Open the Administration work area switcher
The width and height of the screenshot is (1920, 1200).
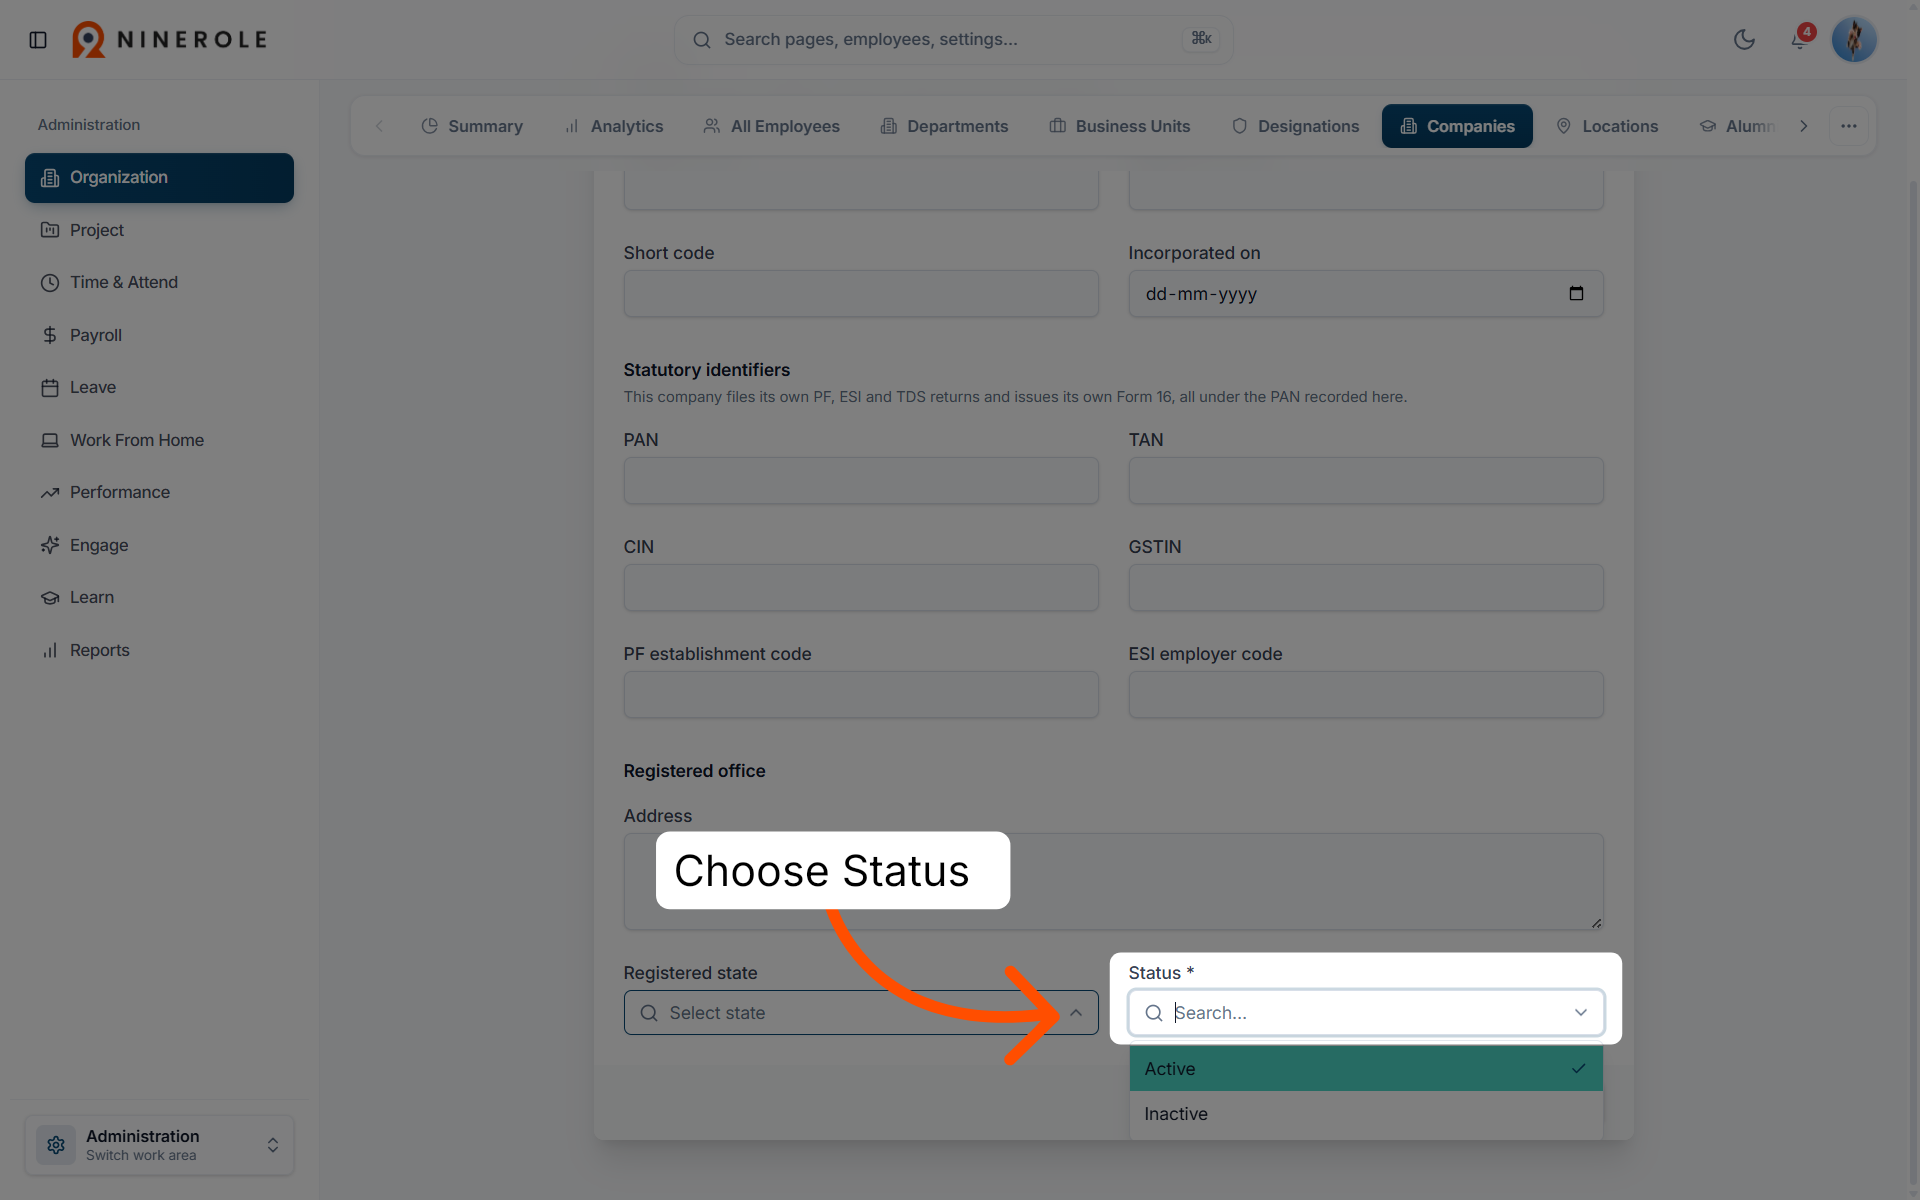(x=160, y=1145)
